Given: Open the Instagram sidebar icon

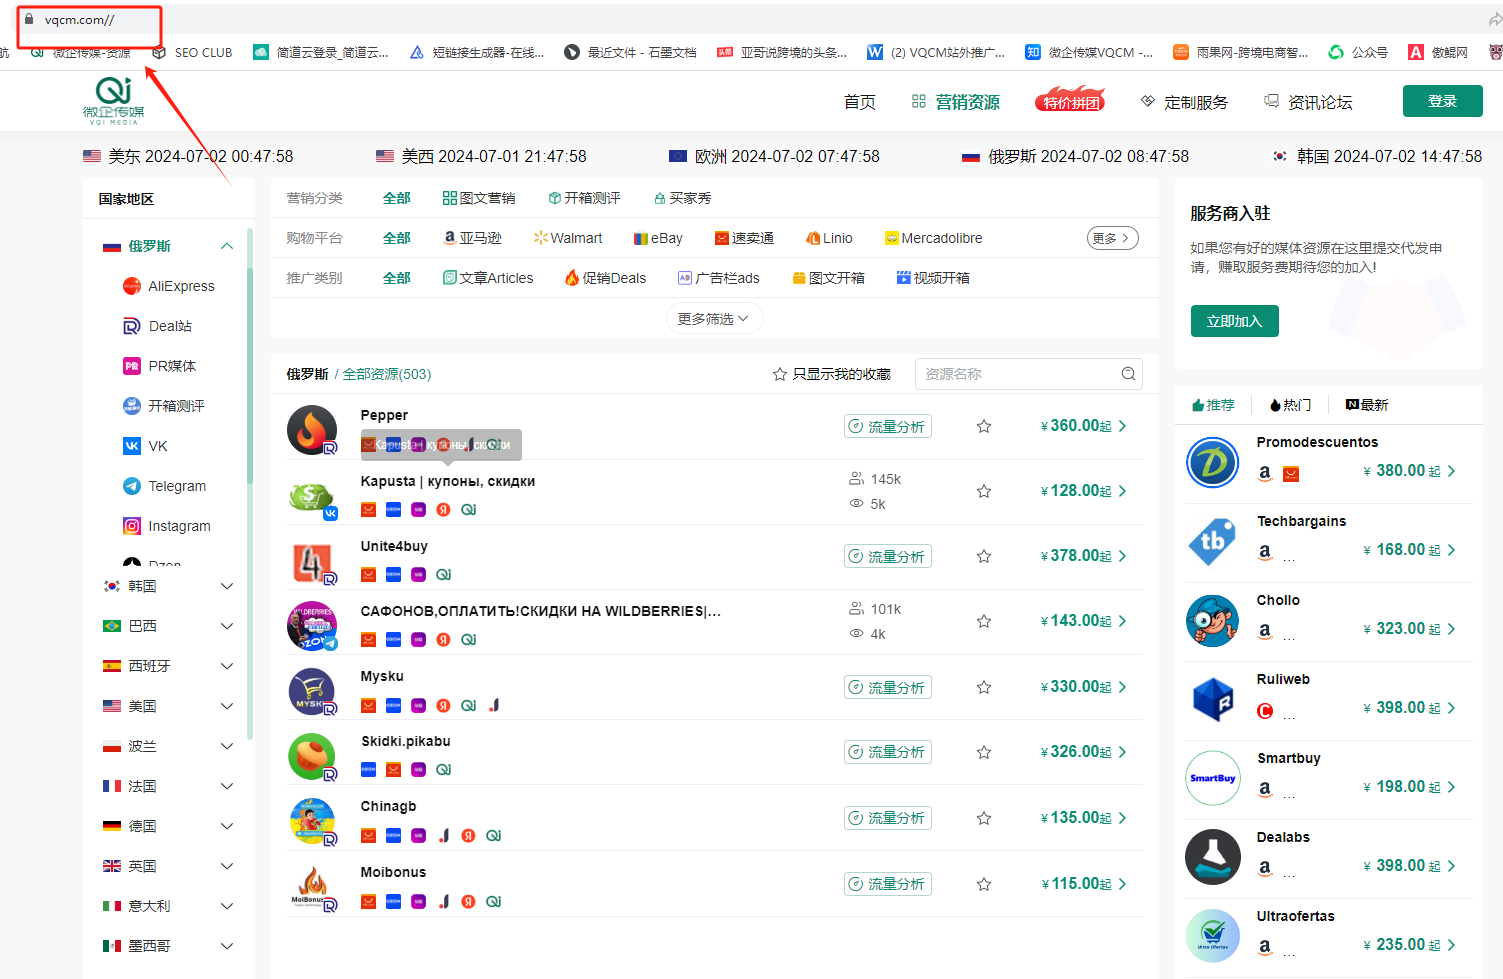Looking at the screenshot, I should [x=132, y=526].
